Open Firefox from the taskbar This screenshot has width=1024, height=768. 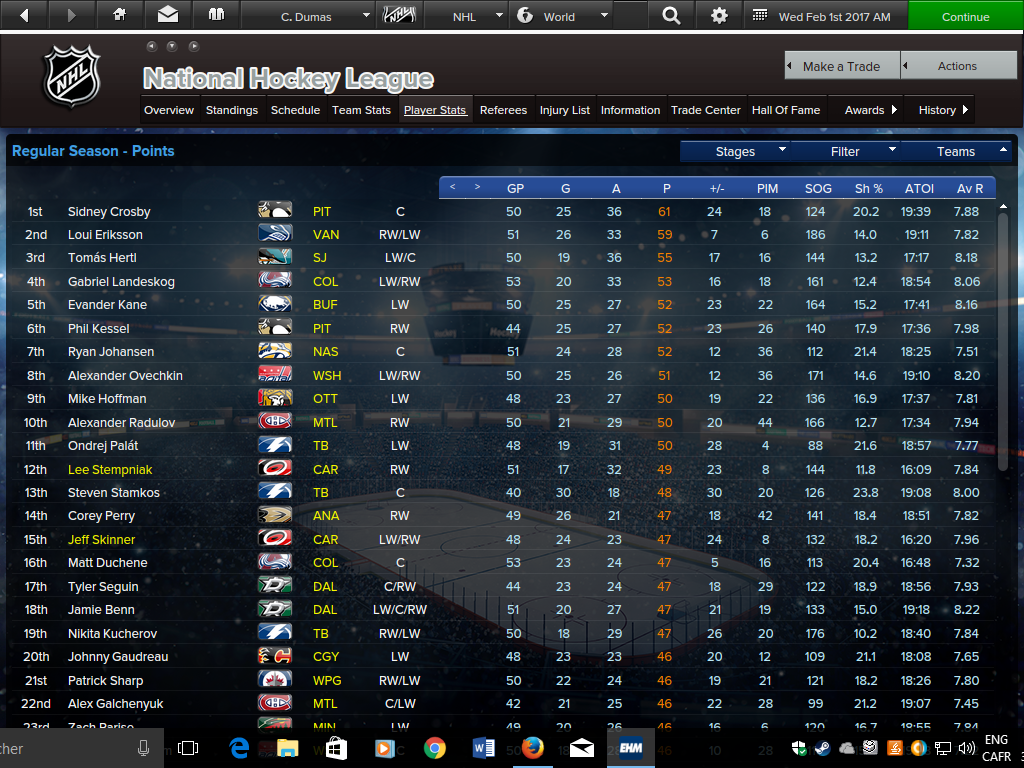532,748
